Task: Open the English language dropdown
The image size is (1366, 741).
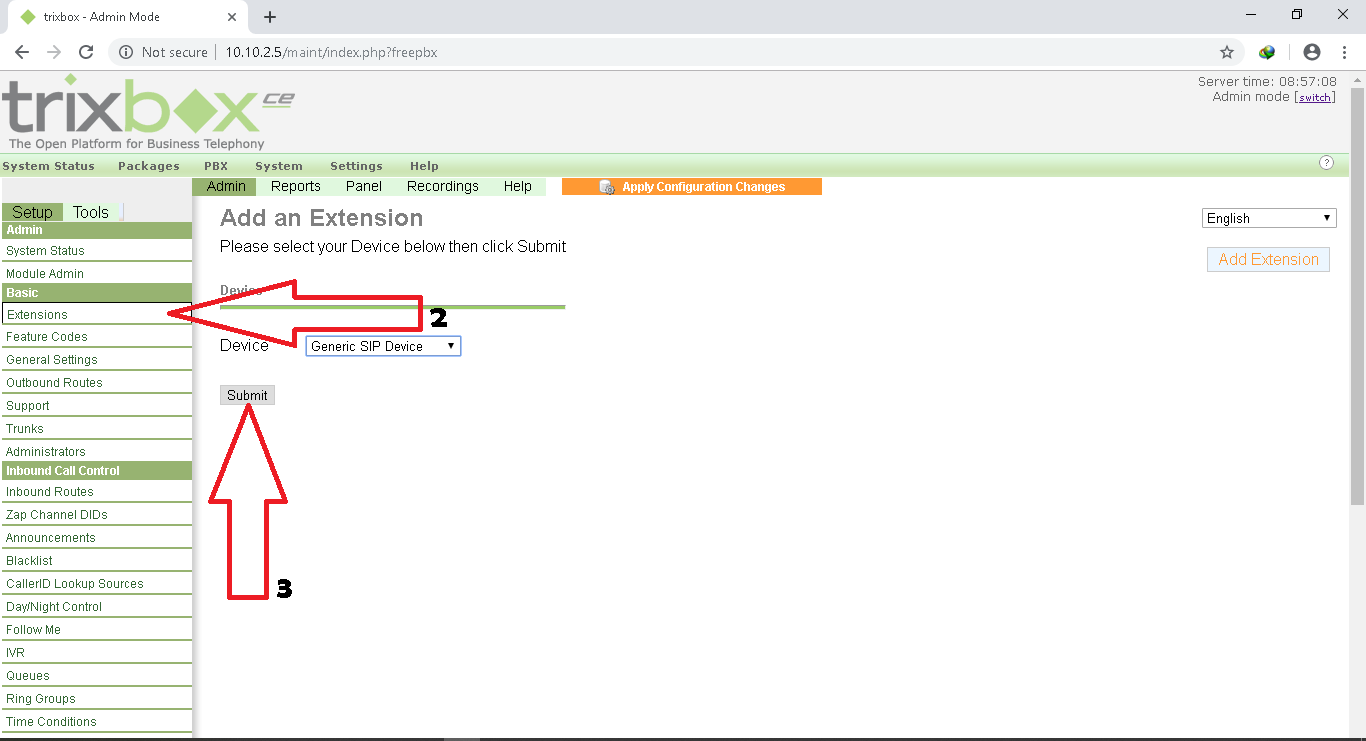Action: click(1269, 218)
